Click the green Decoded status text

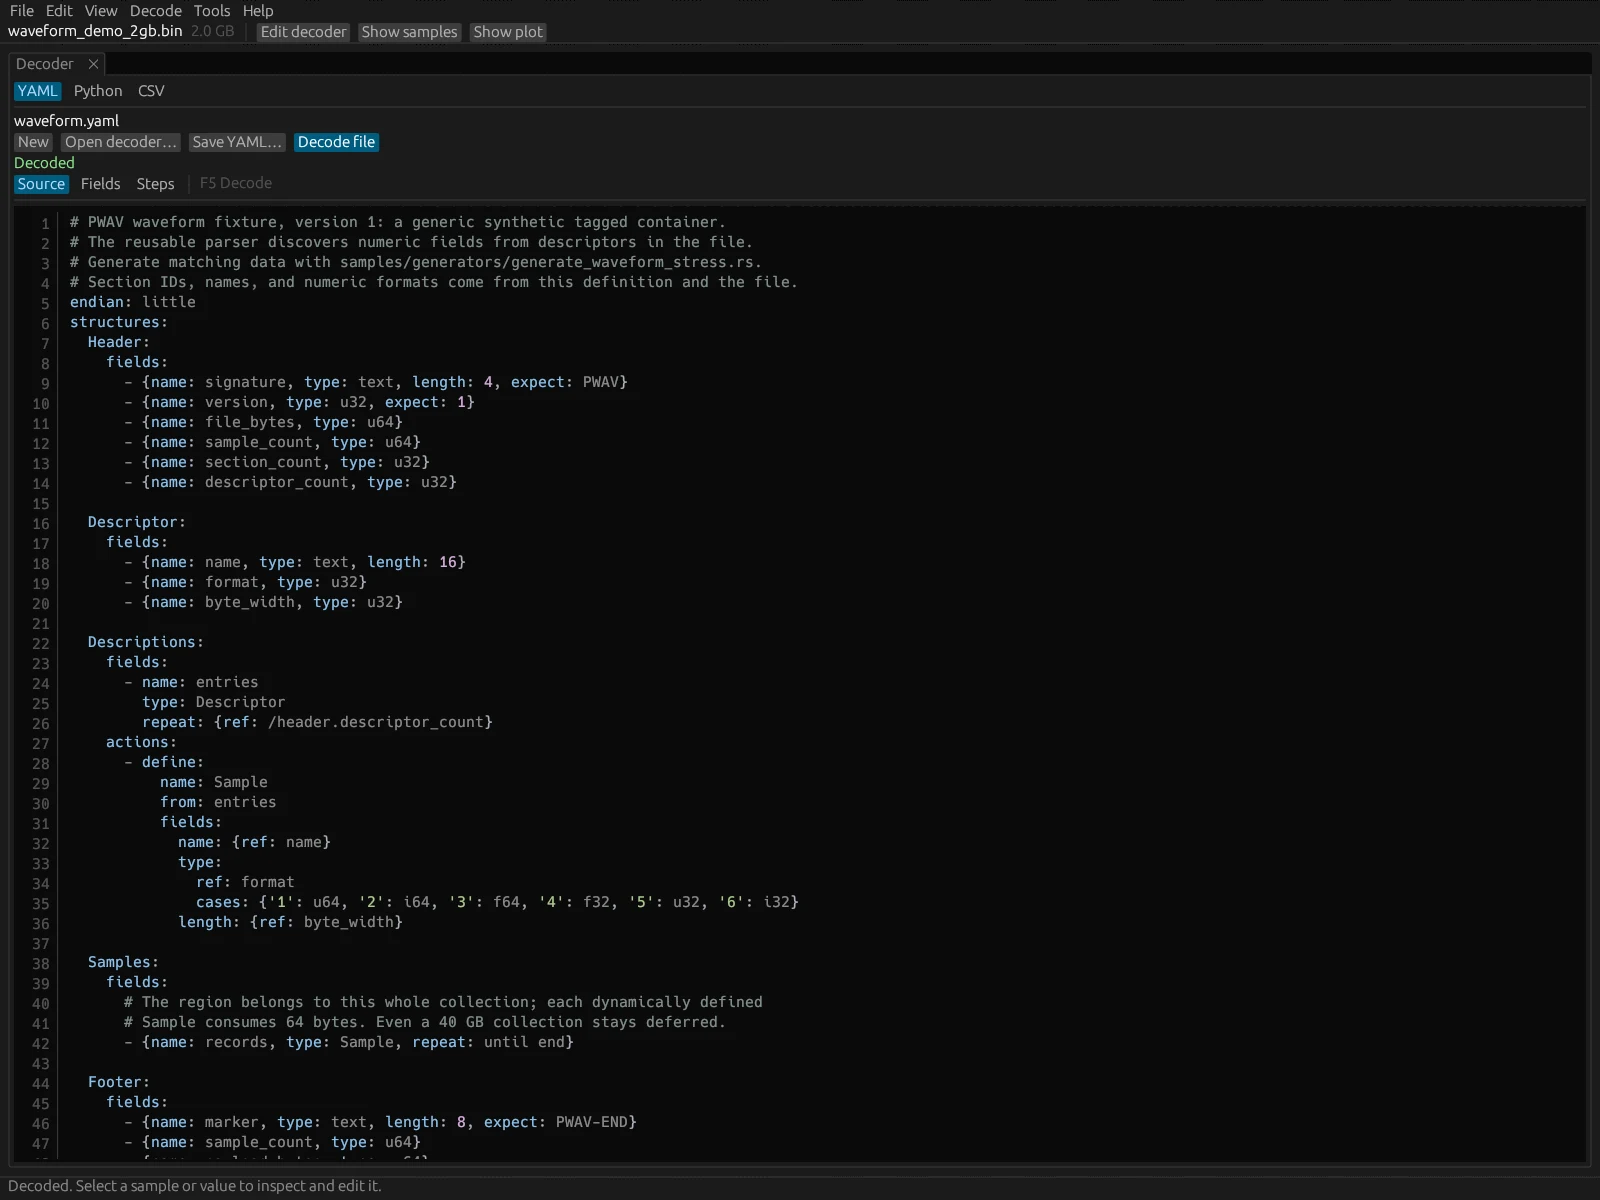click(x=44, y=163)
